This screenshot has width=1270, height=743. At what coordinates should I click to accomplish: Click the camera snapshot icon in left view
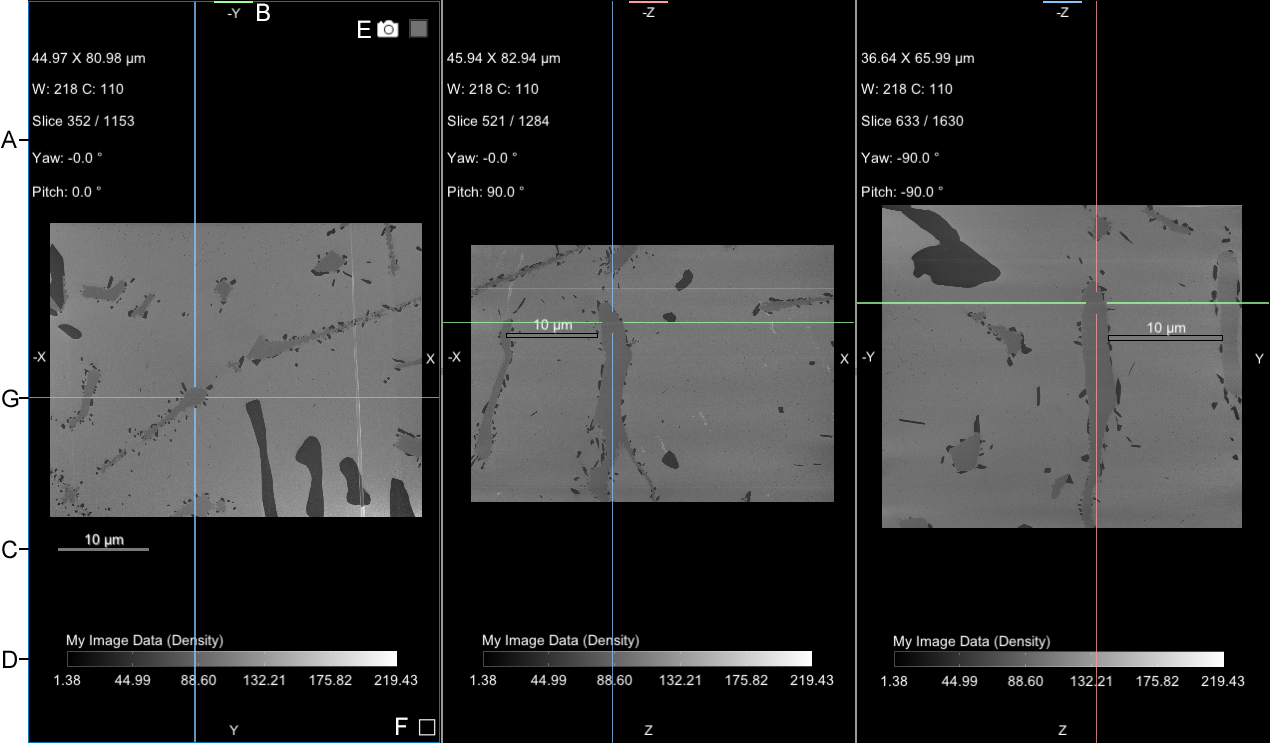388,29
